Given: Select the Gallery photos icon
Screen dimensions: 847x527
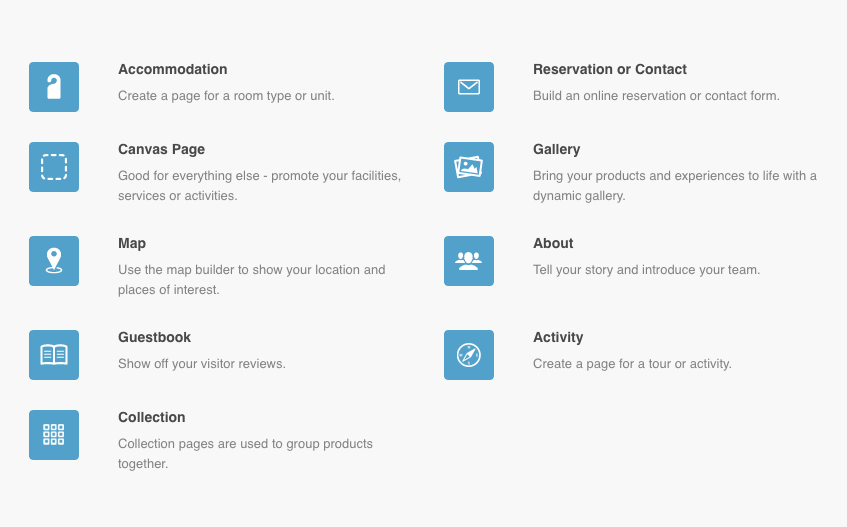Looking at the screenshot, I should pos(469,167).
